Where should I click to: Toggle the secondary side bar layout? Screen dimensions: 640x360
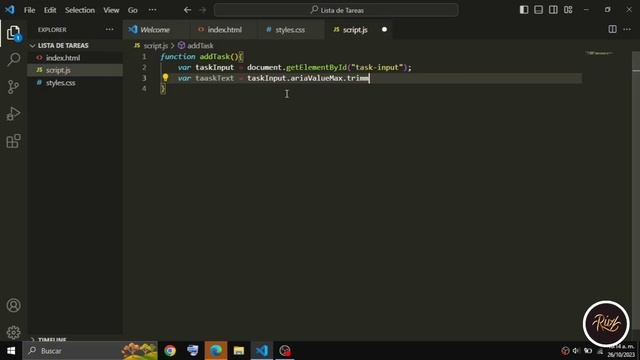click(x=553, y=10)
